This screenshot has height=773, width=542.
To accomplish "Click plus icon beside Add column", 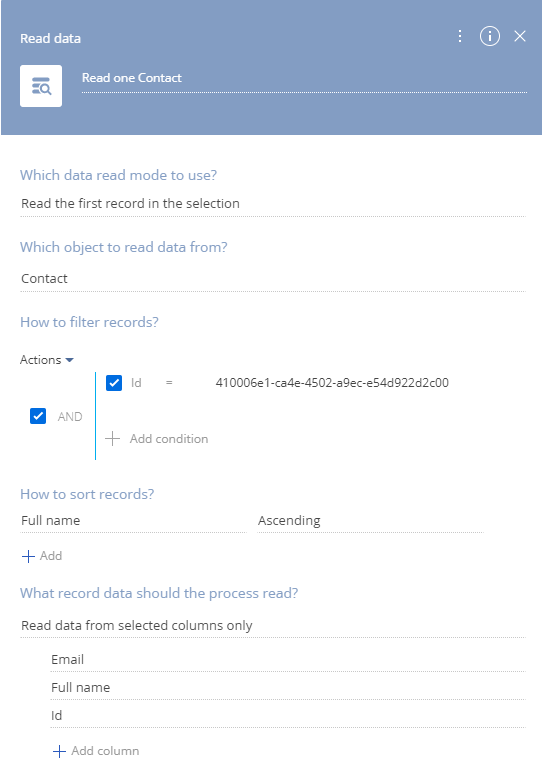I will point(59,751).
